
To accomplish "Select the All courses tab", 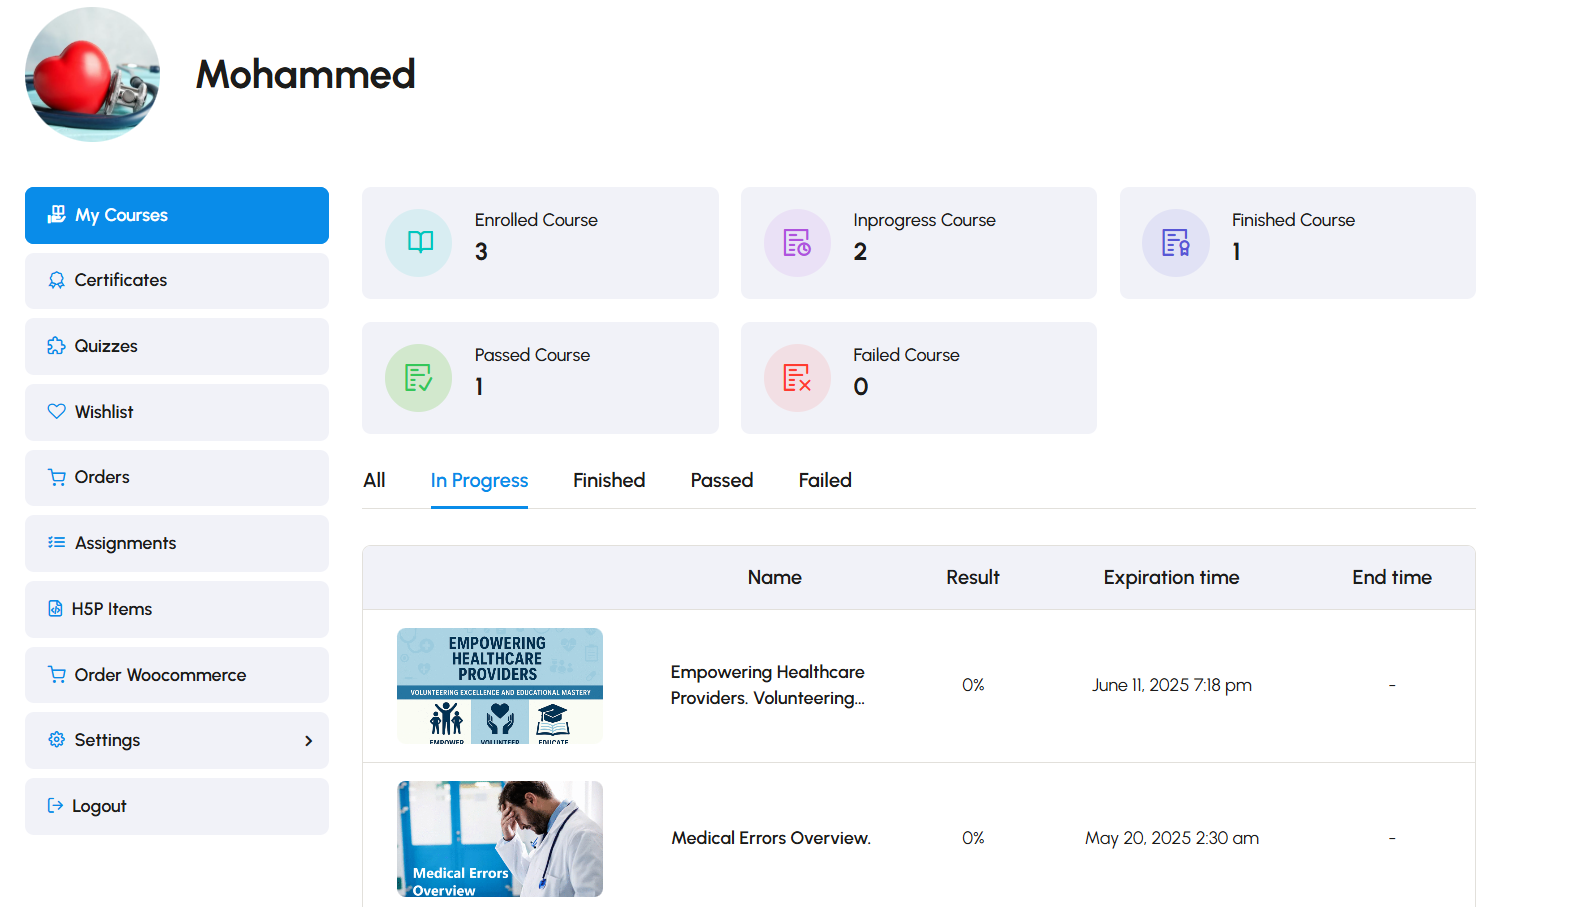I will pyautogui.click(x=374, y=481).
